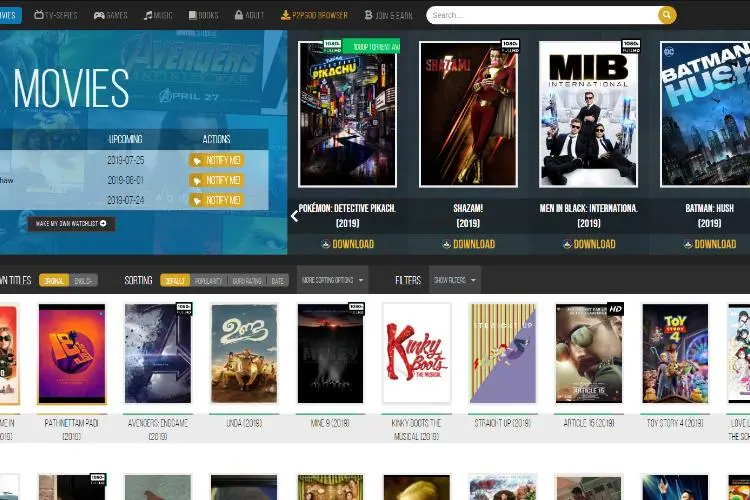
Task: Expand the Show Filters dropdown
Action: pyautogui.click(x=455, y=280)
